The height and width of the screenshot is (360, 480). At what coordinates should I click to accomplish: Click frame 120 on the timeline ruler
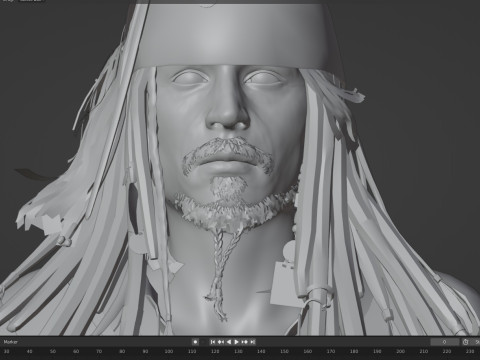[215, 351]
